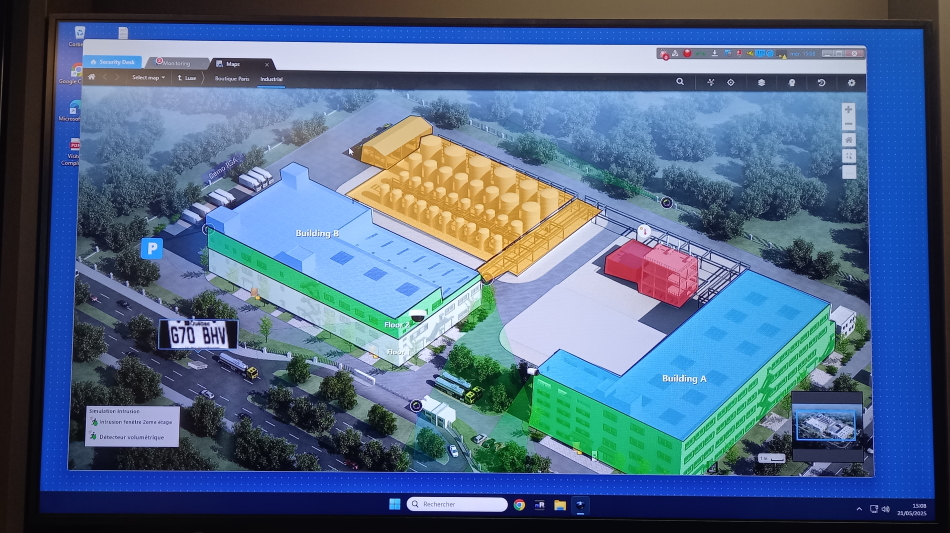
Task: Click the thermometer sensor icon near red building
Action: coord(643,231)
